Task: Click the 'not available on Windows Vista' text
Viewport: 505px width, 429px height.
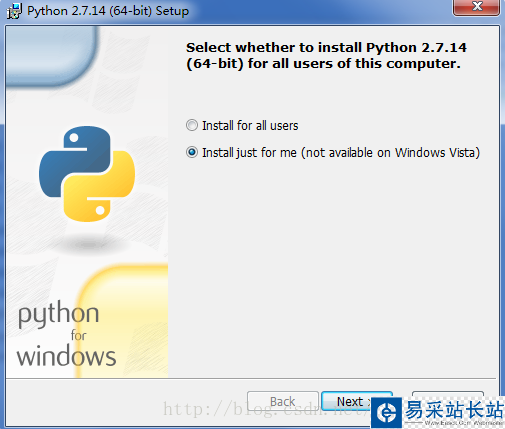Action: (x=391, y=153)
